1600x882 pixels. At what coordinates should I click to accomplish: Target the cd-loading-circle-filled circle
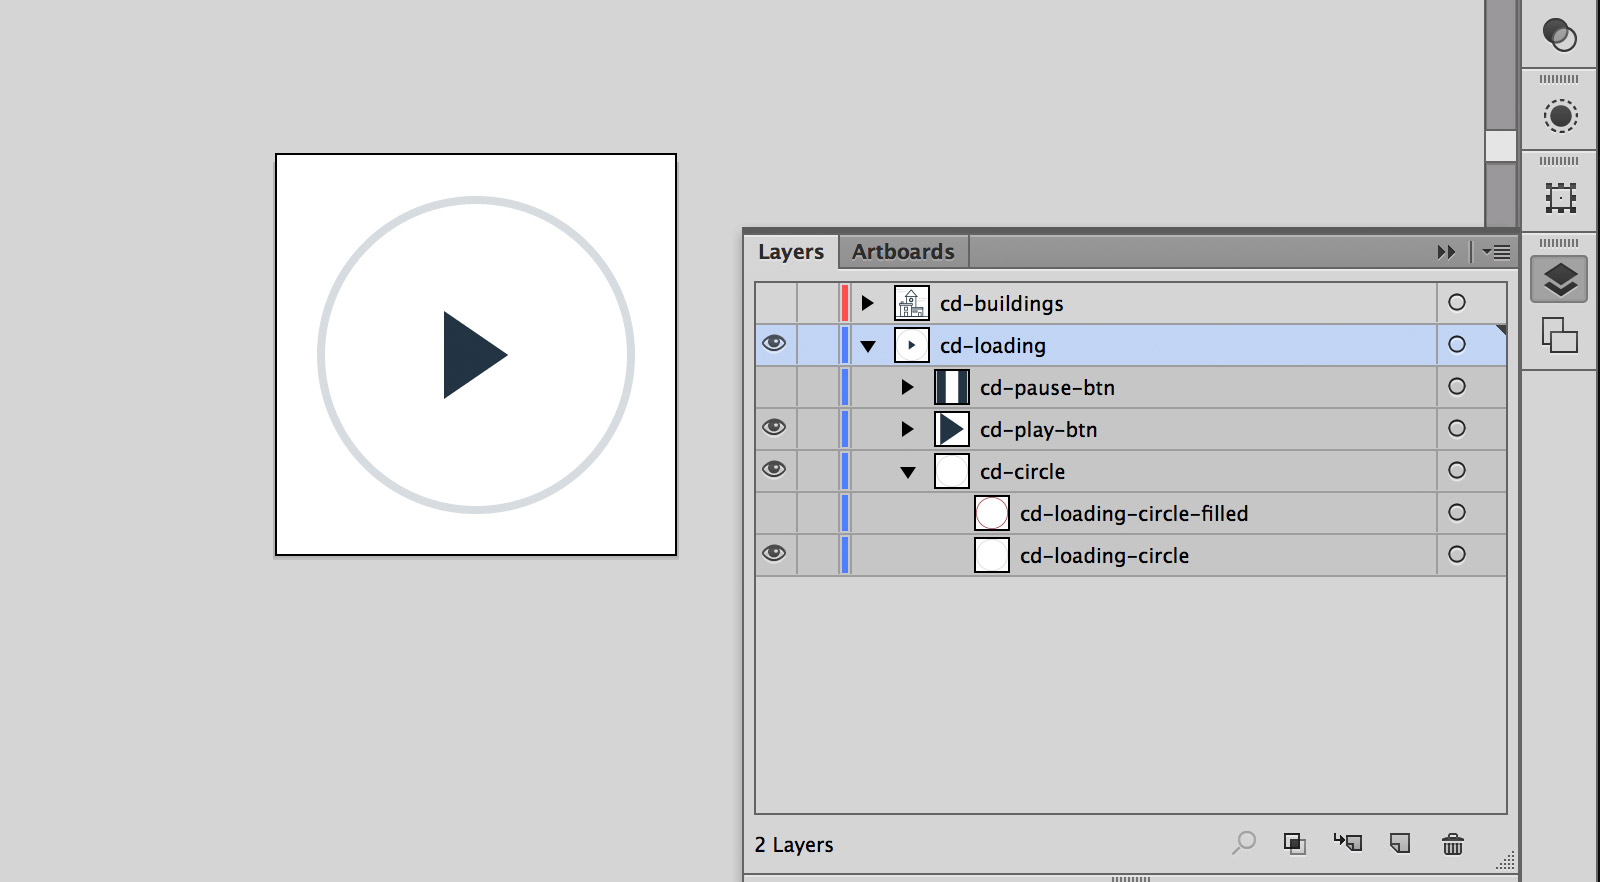point(1457,512)
